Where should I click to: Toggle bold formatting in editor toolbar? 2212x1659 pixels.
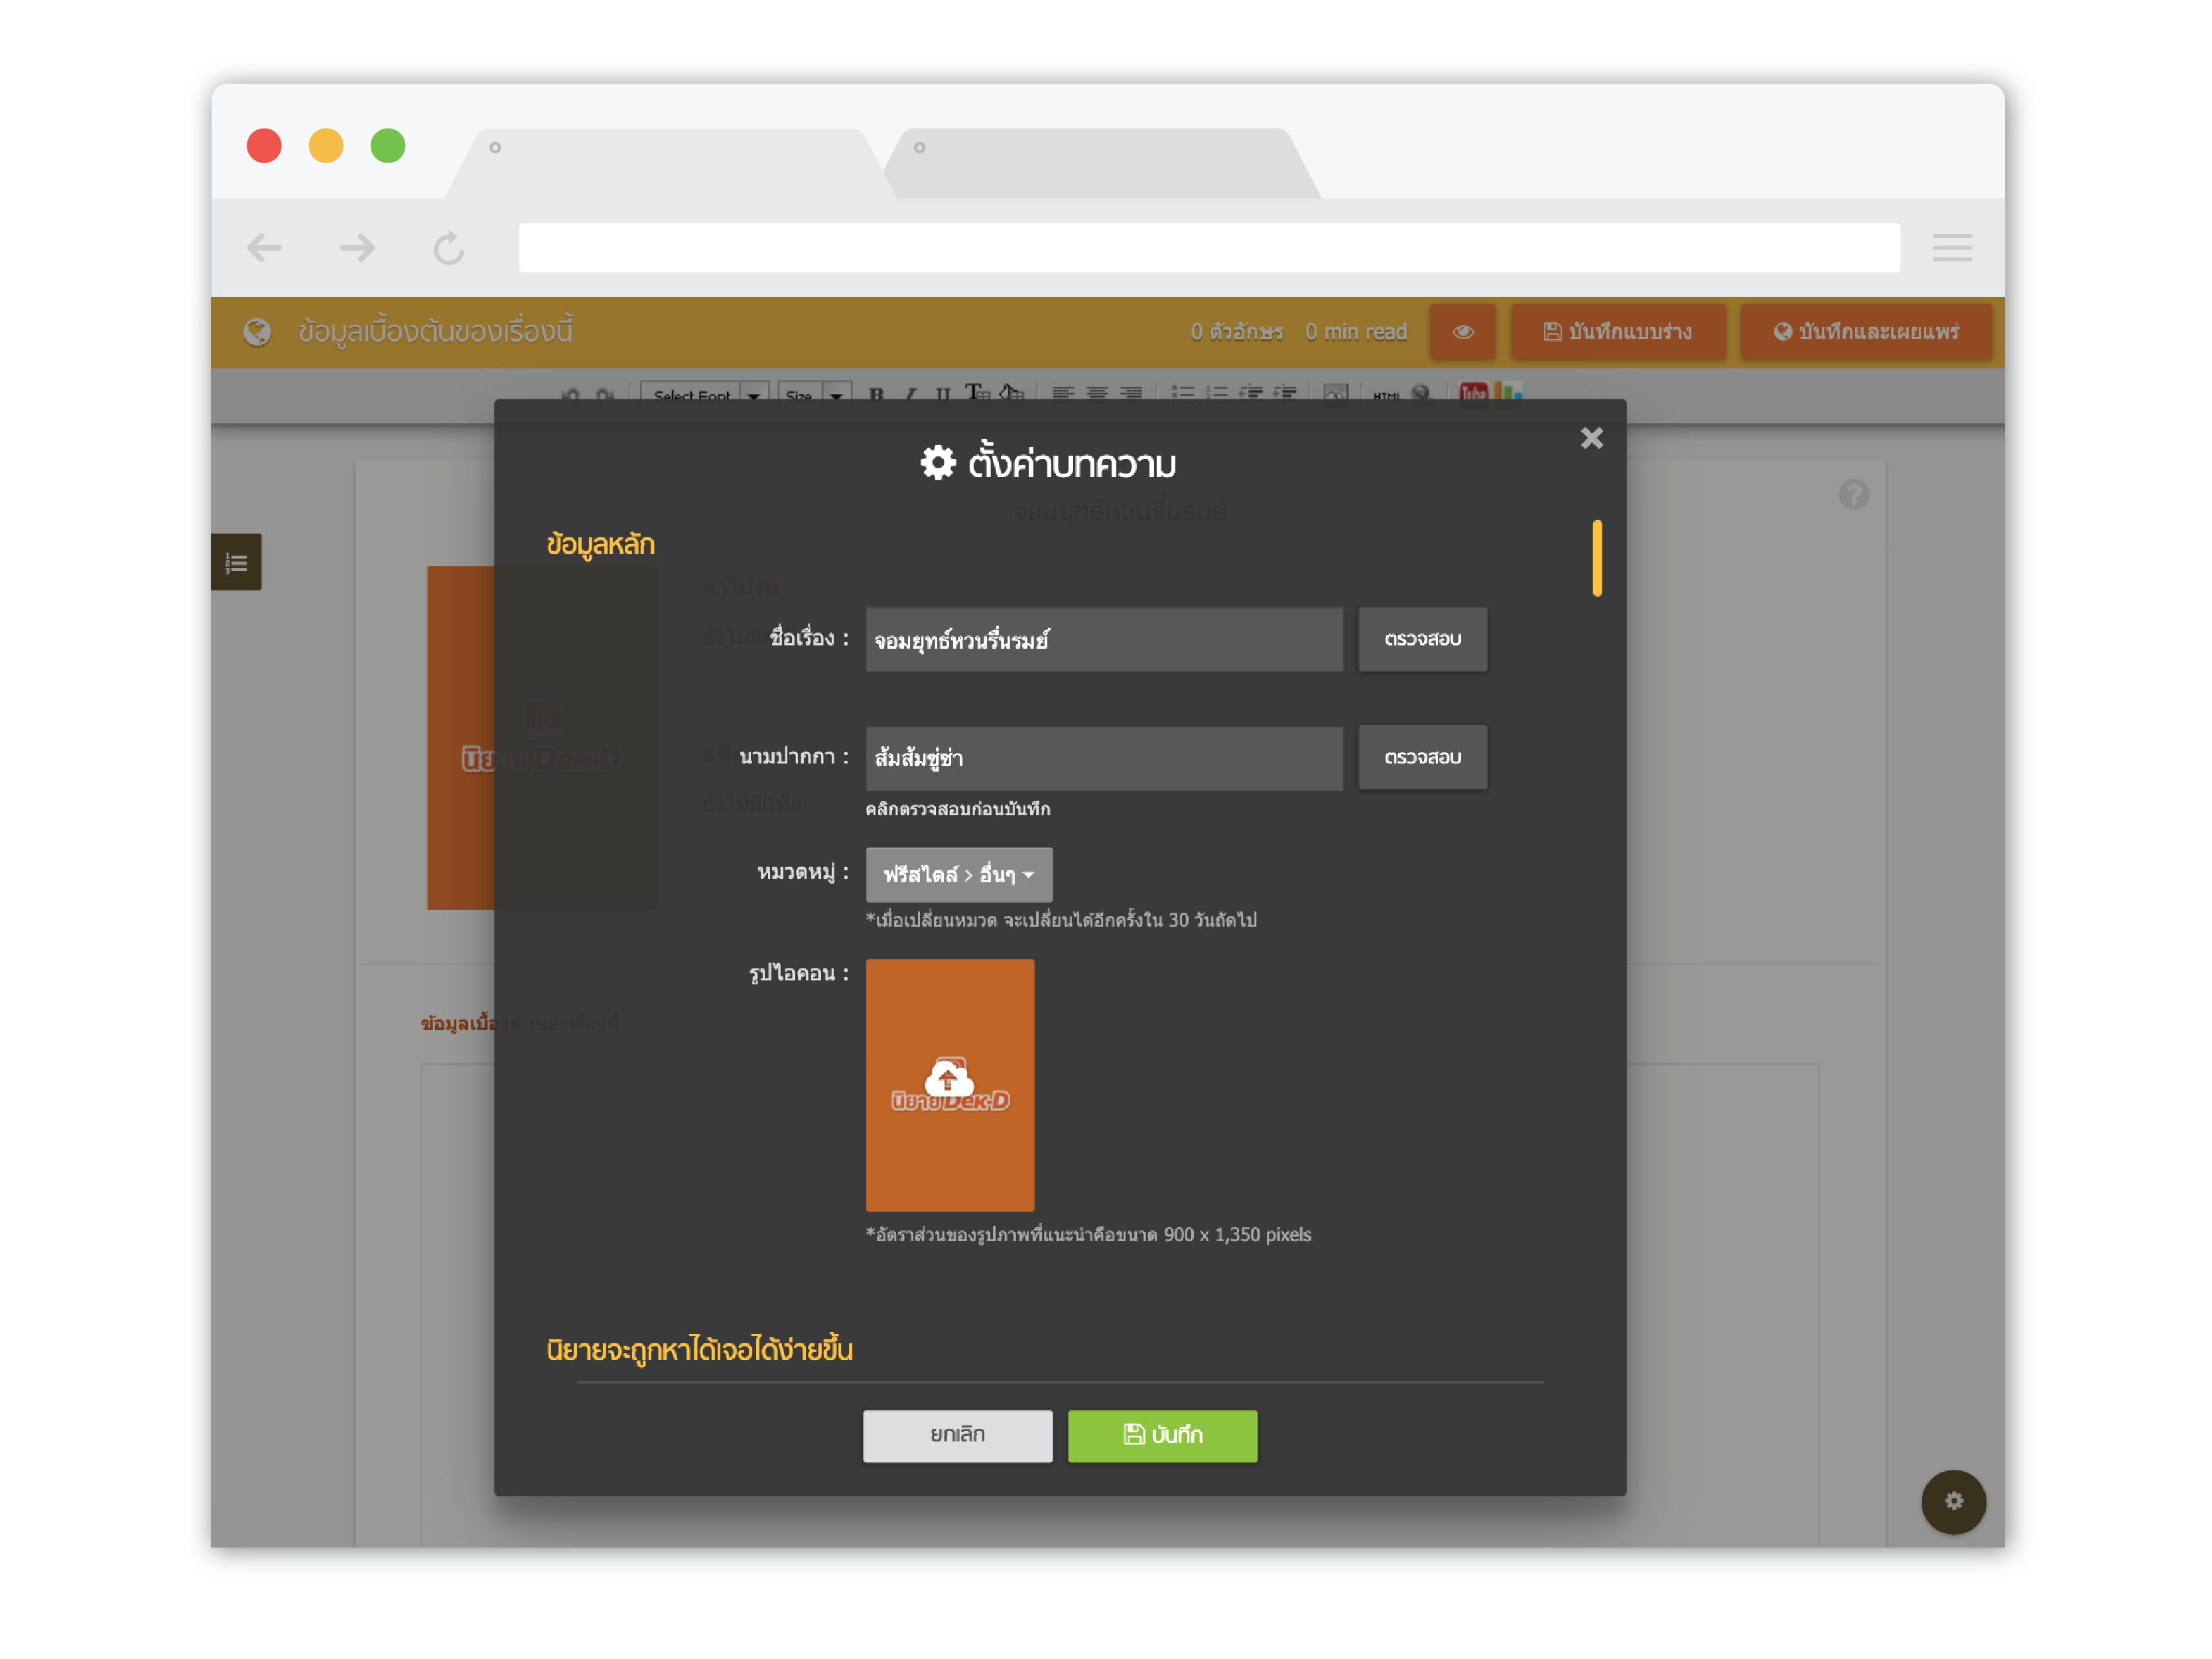coord(876,394)
